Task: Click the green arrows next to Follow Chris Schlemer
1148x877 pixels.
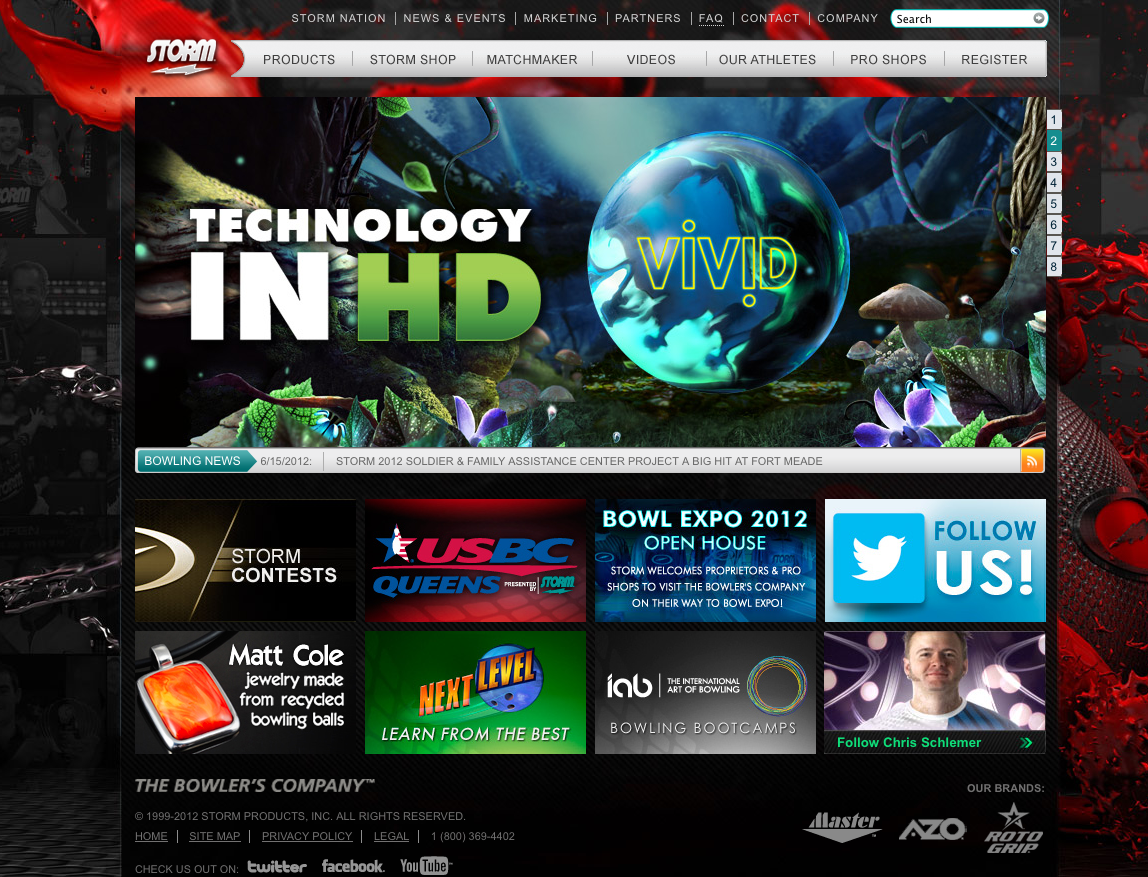Action: point(1026,742)
